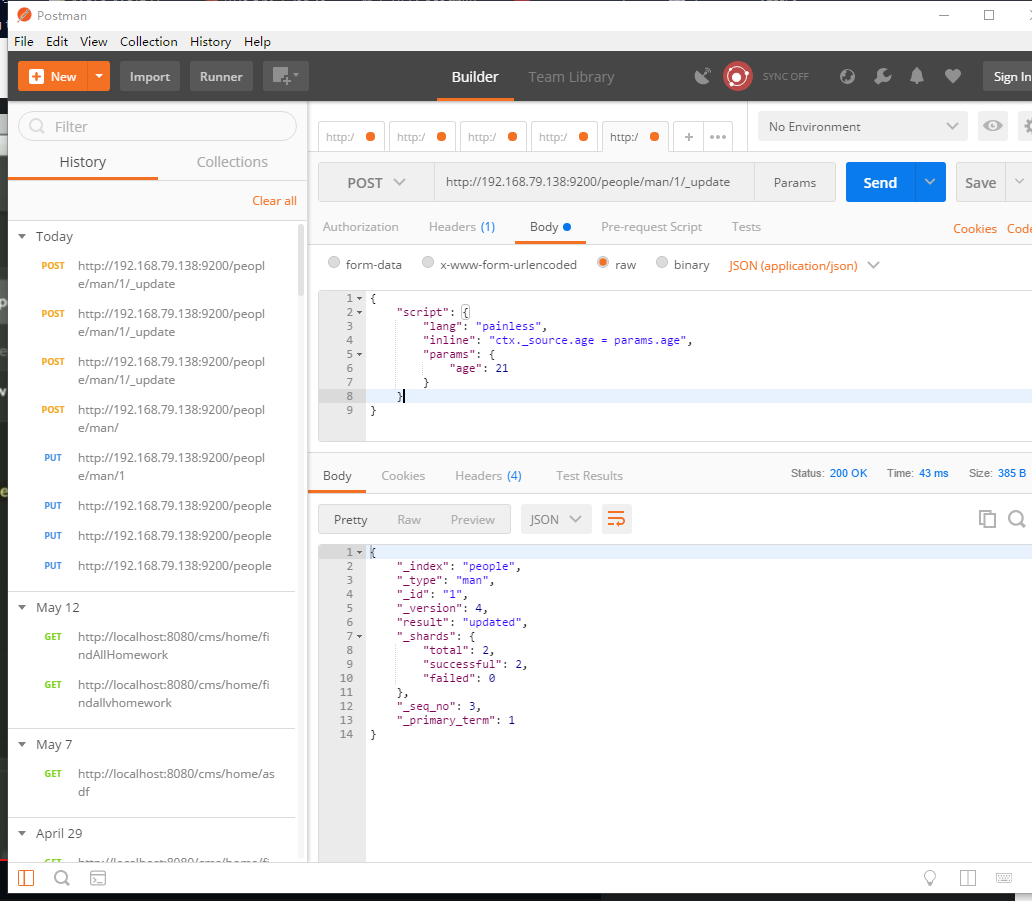Click the new window/tab icon in toolbar

click(x=285, y=77)
